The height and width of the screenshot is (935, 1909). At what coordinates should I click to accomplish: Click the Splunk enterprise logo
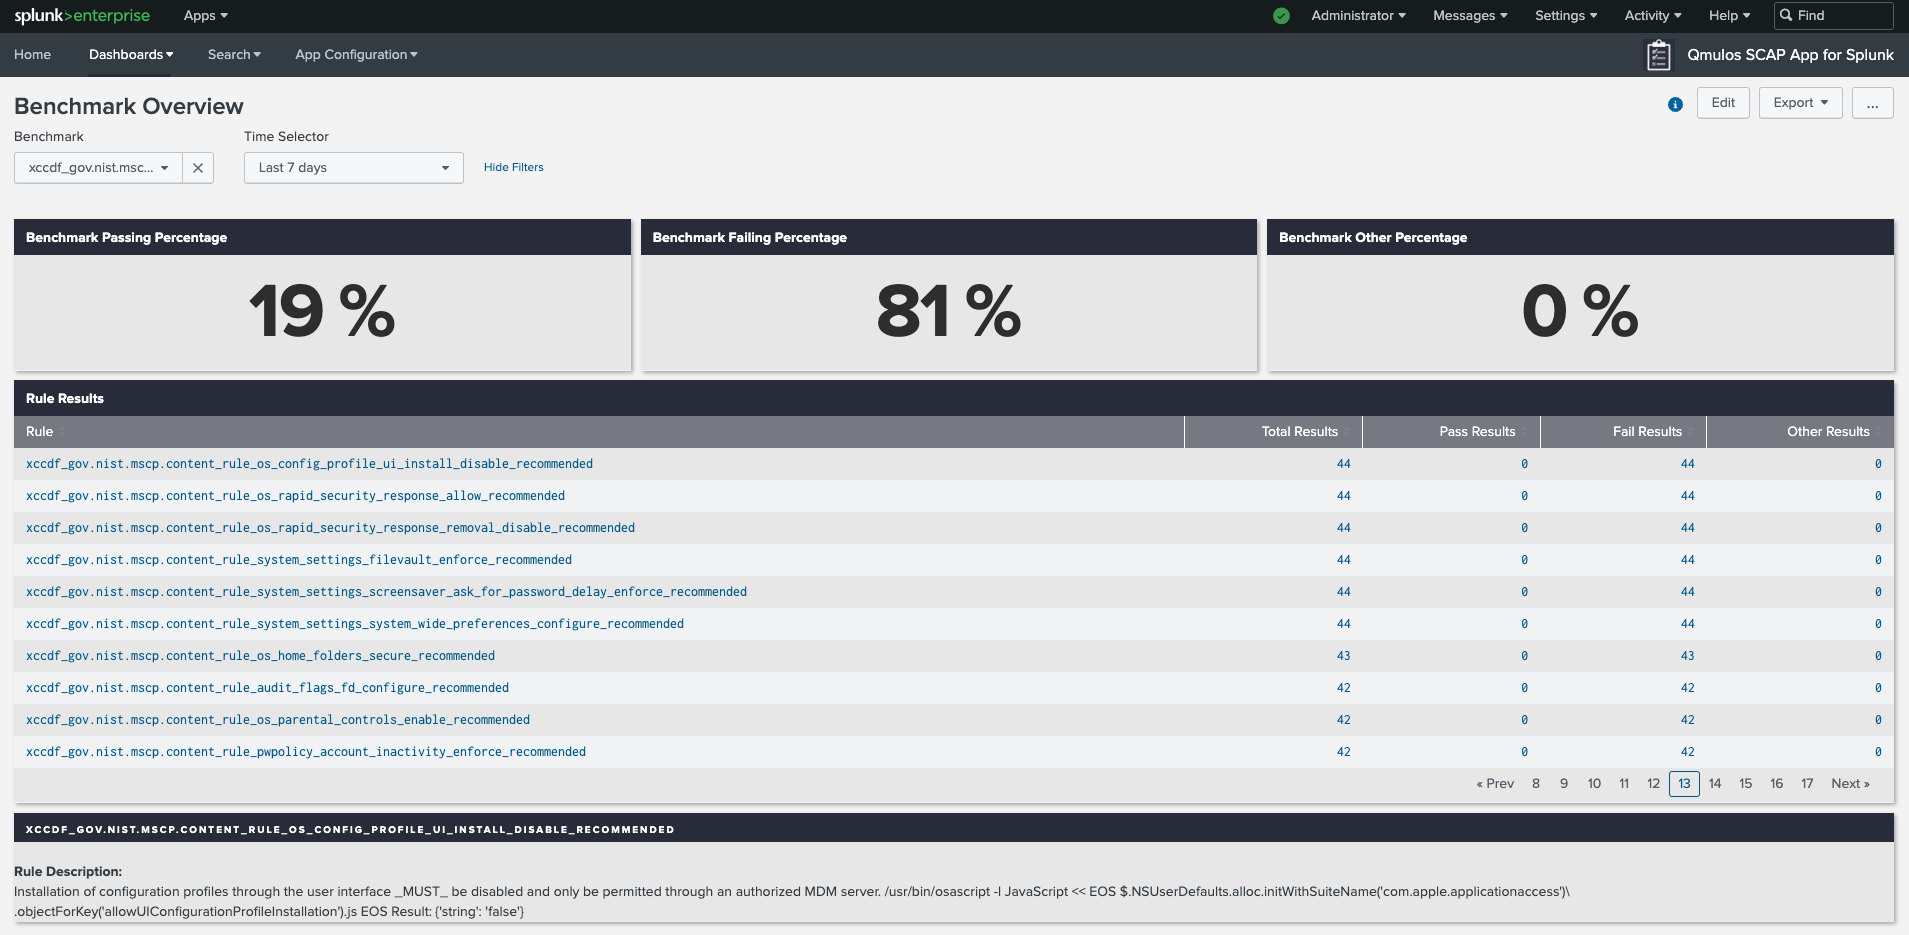pos(82,16)
